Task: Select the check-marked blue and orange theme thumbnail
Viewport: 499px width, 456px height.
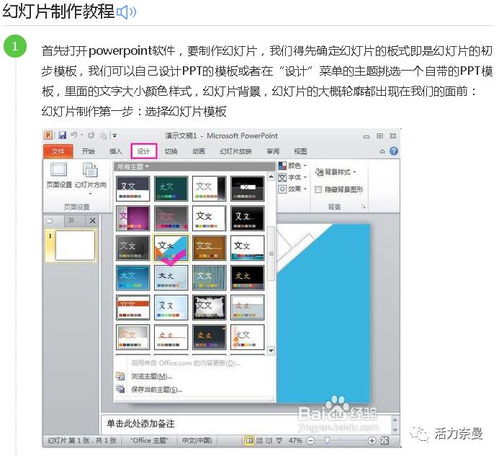Action: coord(171,248)
